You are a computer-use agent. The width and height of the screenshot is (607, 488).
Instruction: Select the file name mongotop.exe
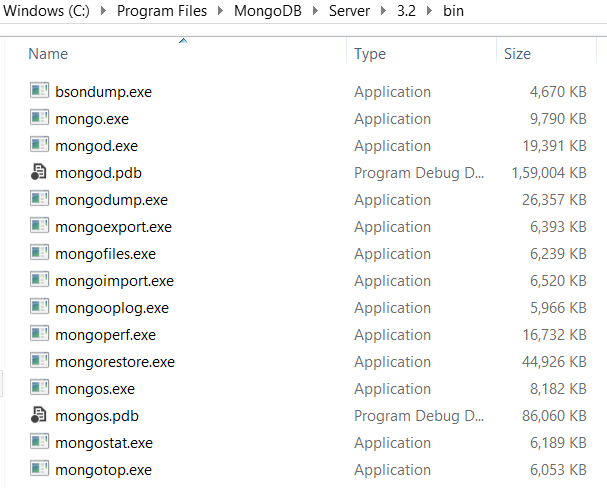point(103,470)
